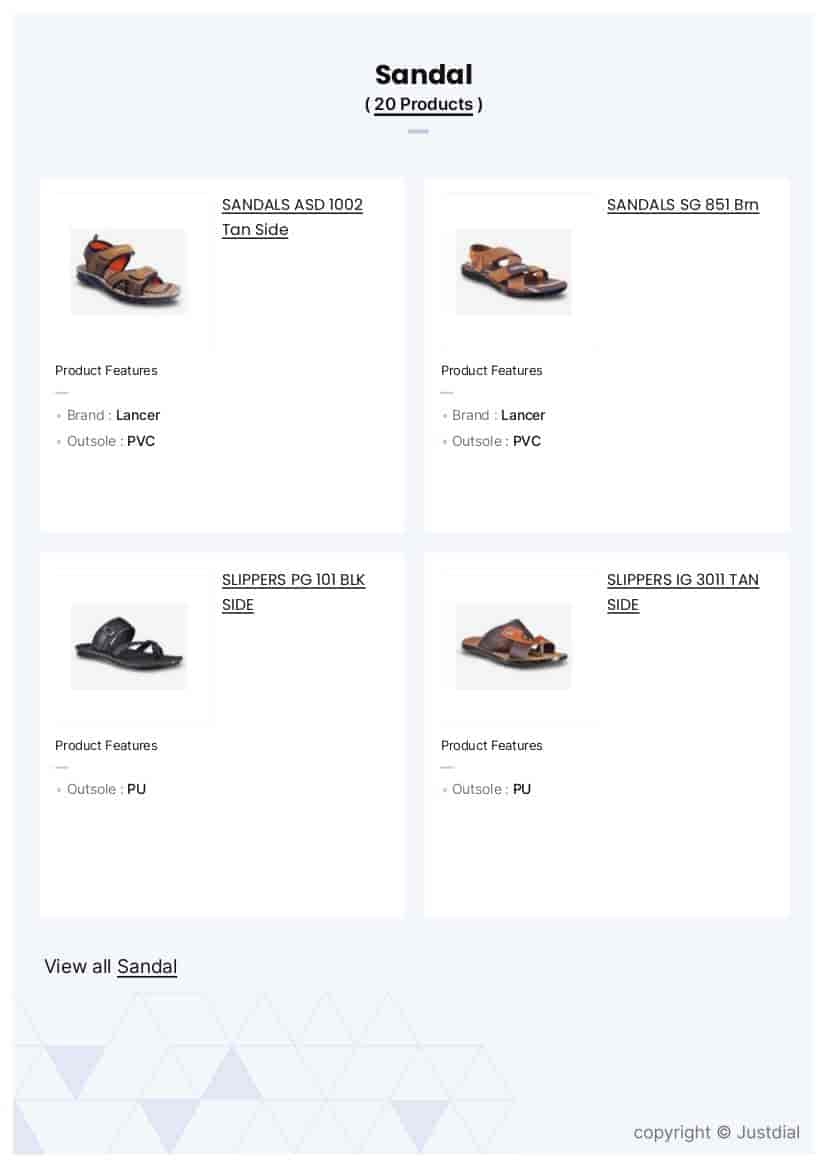Click the PVC outsole value for SG 851
Image resolution: width=827 pixels, height=1170 pixels.
coord(526,441)
